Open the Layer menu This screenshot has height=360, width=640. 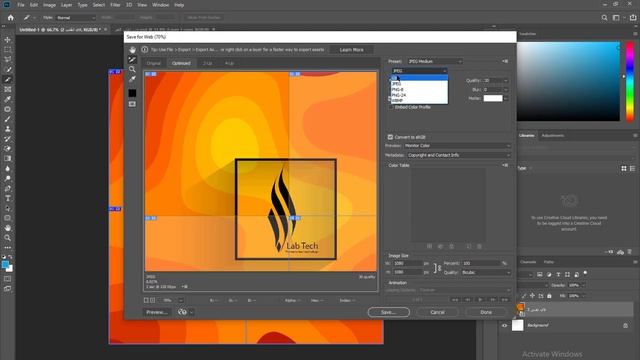click(x=66, y=5)
